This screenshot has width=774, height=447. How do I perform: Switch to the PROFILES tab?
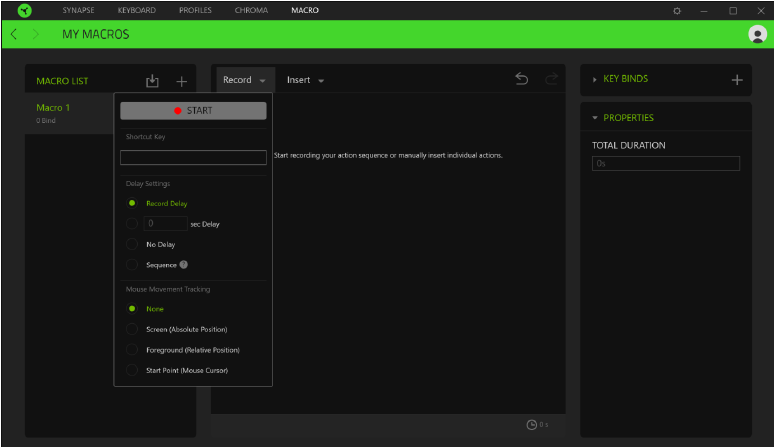195,10
